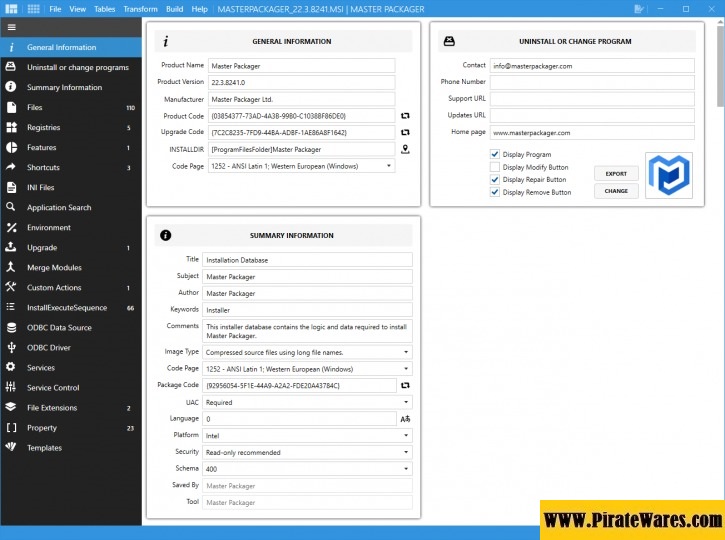This screenshot has width=725, height=540.
Task: Click the Master Packager logo image
Action: [670, 175]
